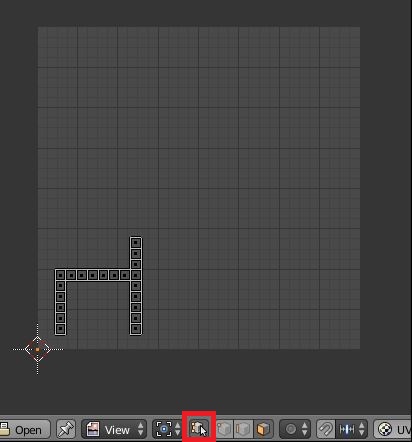Click the 2D cursor crosshair
Image resolution: width=412 pixels, height=442 pixels.
pos(37,349)
